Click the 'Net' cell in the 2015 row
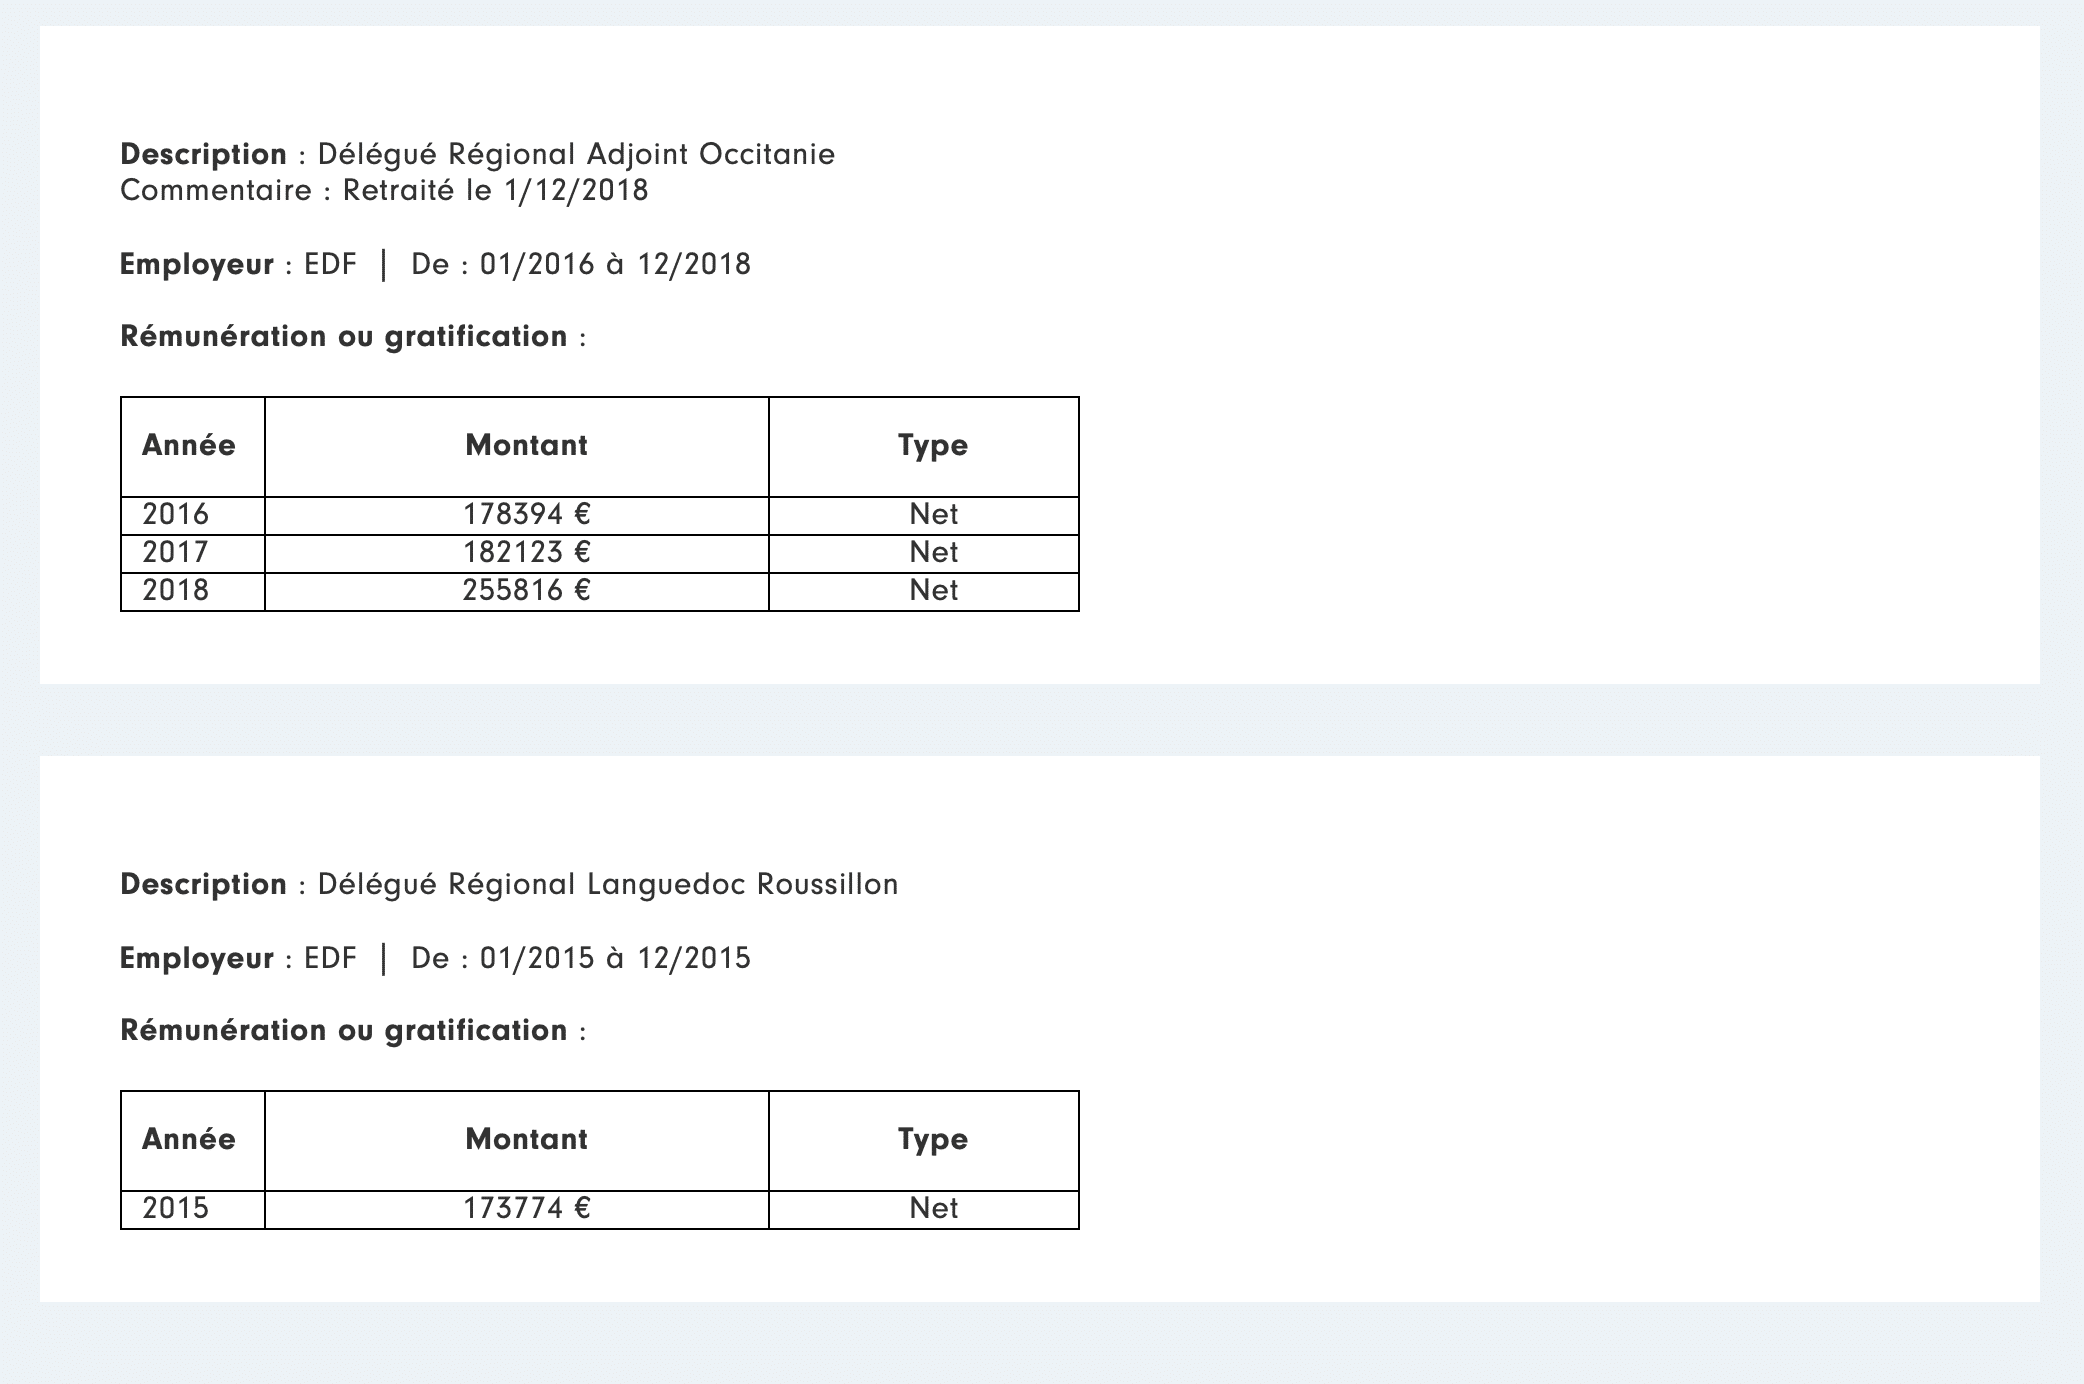 (933, 1208)
